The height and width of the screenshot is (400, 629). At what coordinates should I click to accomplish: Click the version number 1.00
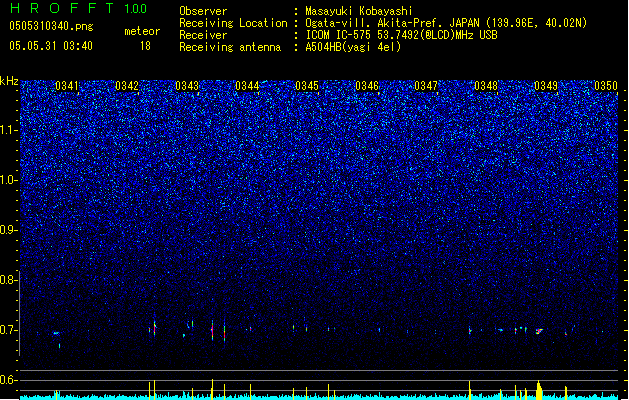click(x=136, y=8)
